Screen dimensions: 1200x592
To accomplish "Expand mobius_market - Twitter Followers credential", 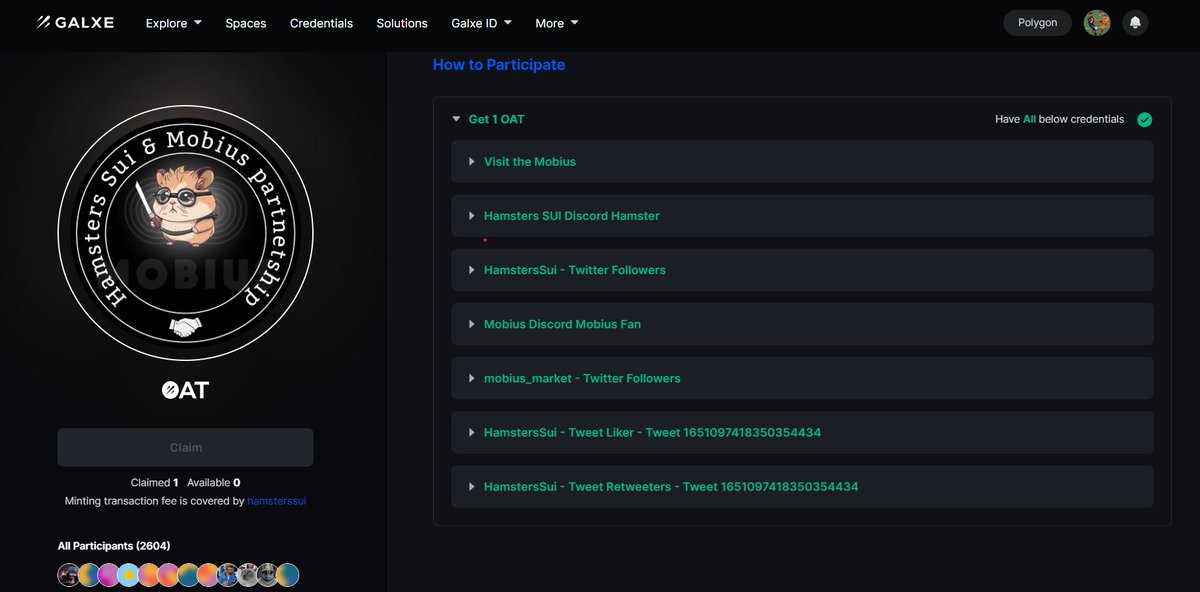I will coord(802,378).
